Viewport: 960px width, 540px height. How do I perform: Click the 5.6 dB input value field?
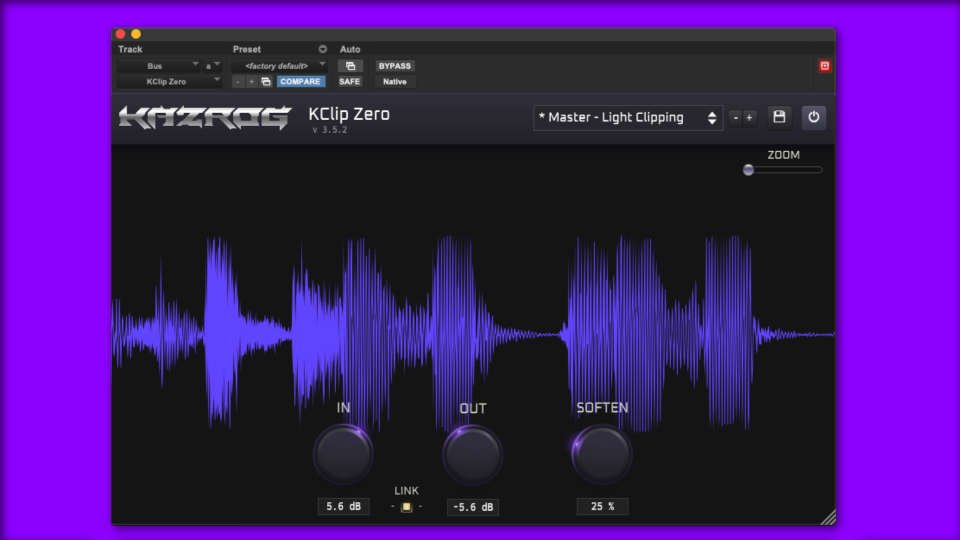(343, 506)
